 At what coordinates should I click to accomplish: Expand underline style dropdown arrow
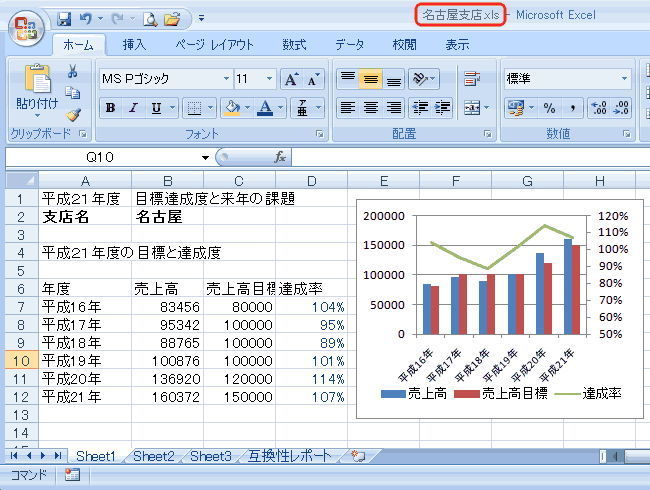click(x=172, y=109)
